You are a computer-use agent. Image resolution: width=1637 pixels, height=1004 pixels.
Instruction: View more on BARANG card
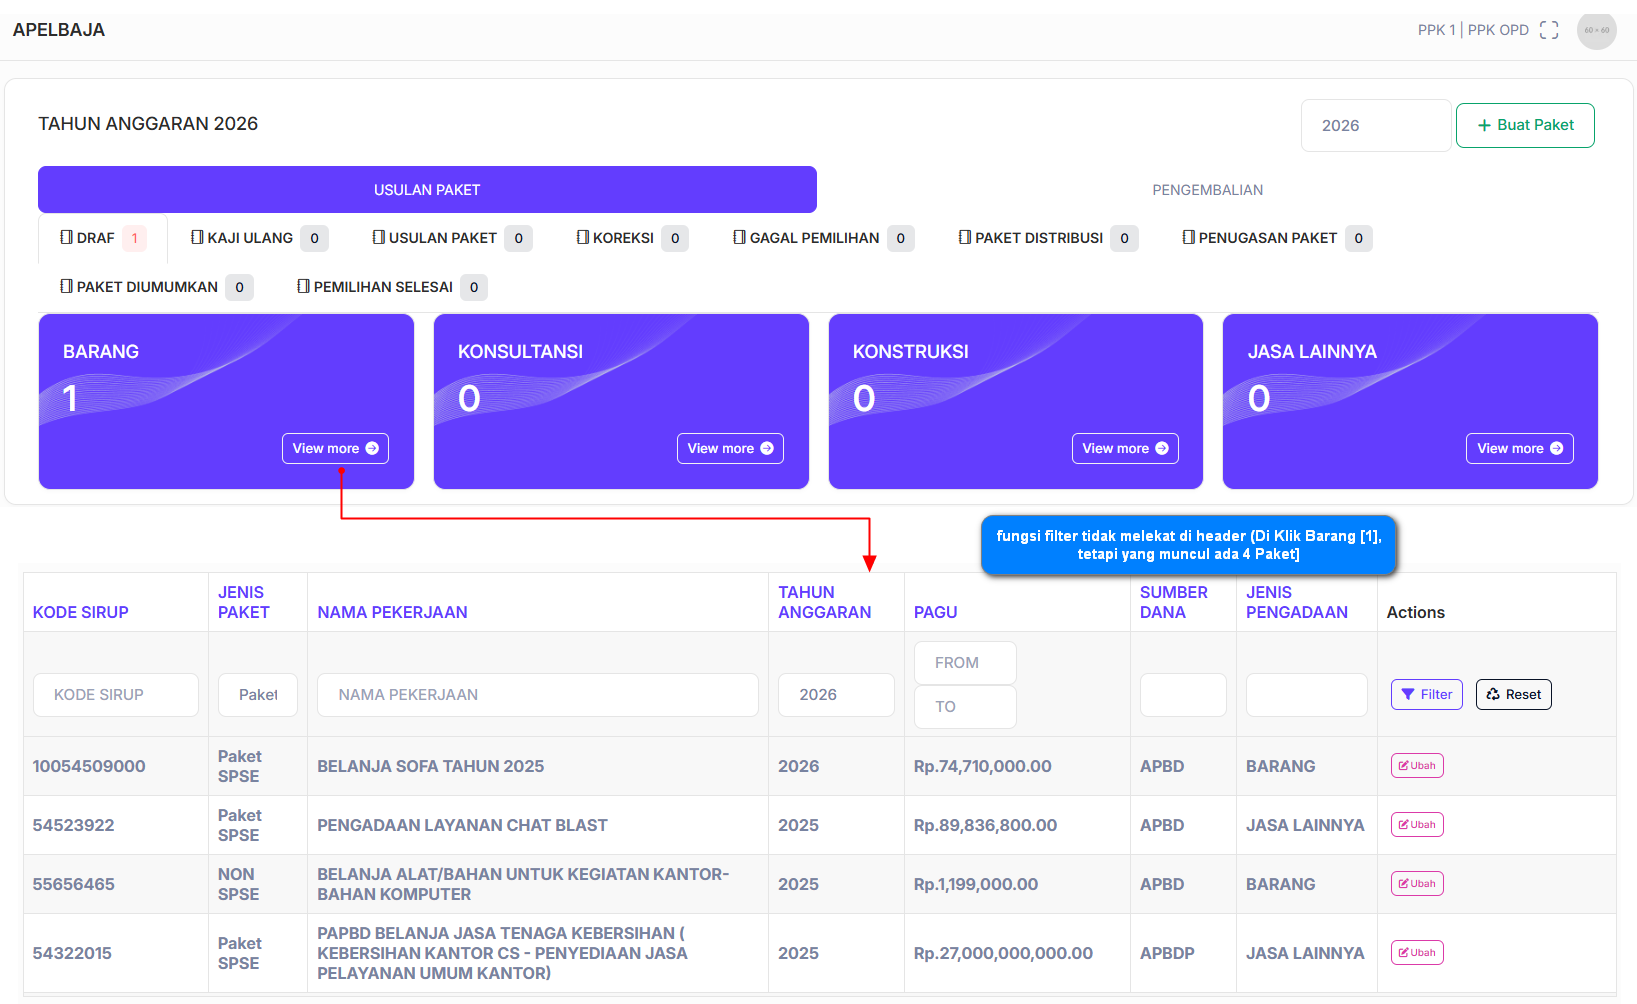(335, 448)
